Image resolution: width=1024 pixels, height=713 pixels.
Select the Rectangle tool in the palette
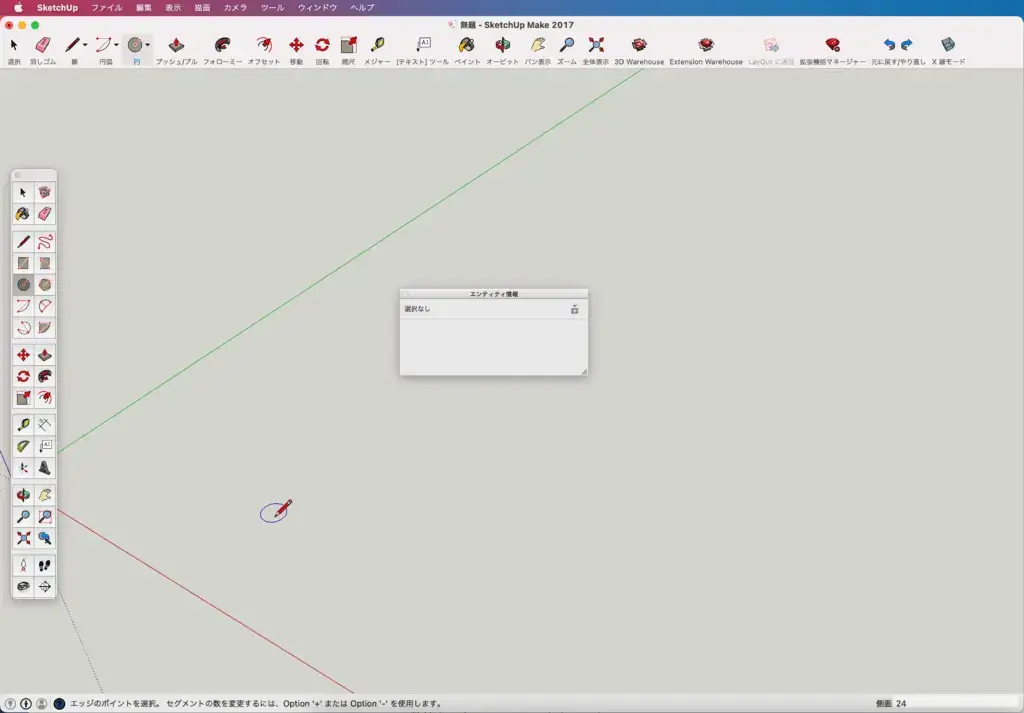[x=24, y=263]
